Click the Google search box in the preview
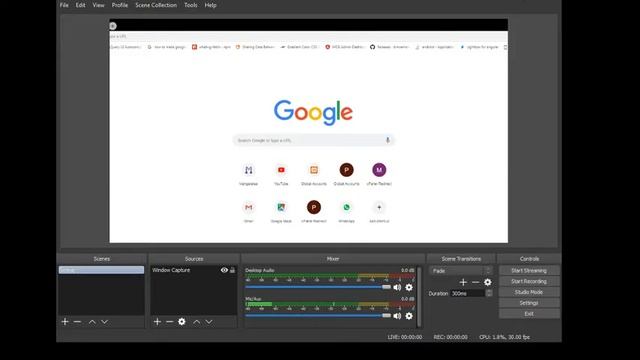Screen dimensions: 640x360 click(313, 140)
